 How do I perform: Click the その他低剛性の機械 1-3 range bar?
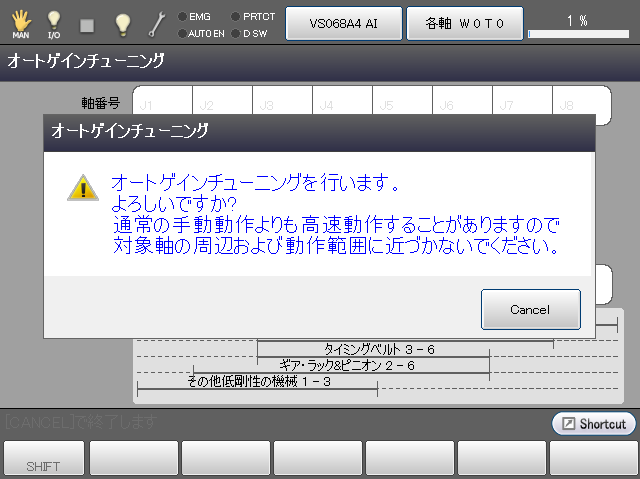258,382
